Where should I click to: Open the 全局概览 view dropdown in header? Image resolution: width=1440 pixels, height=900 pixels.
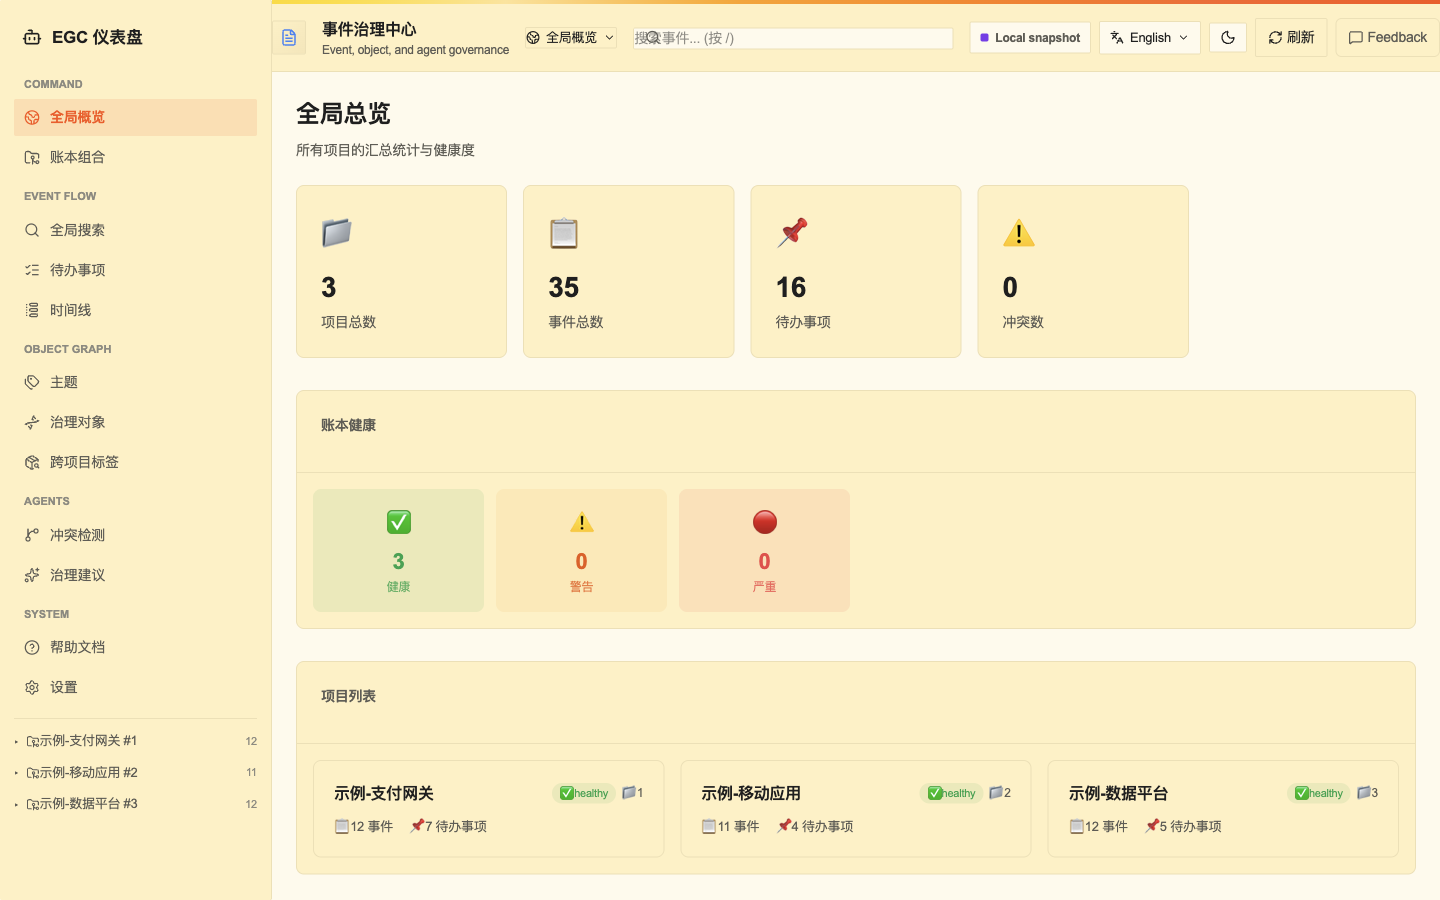(x=570, y=38)
